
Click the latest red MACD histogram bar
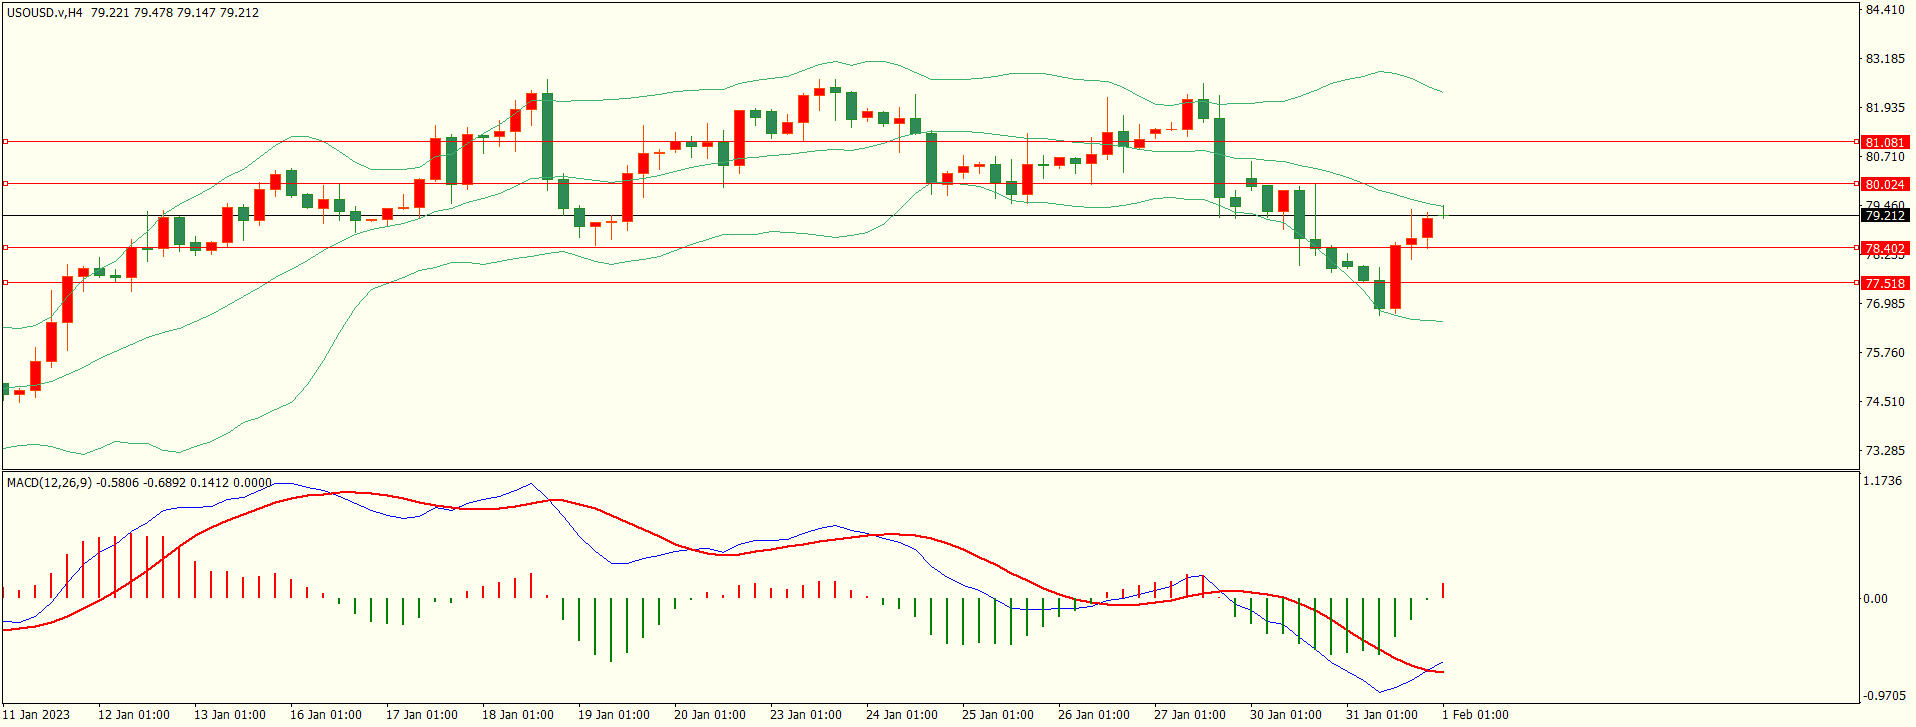point(1443,591)
